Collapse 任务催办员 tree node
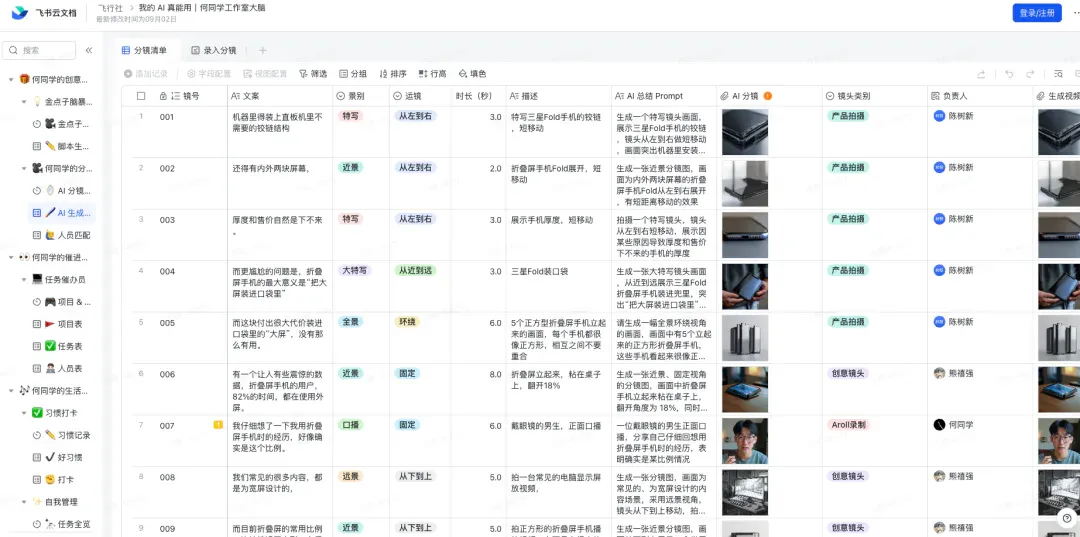The height and width of the screenshot is (537, 1080). click(24, 280)
